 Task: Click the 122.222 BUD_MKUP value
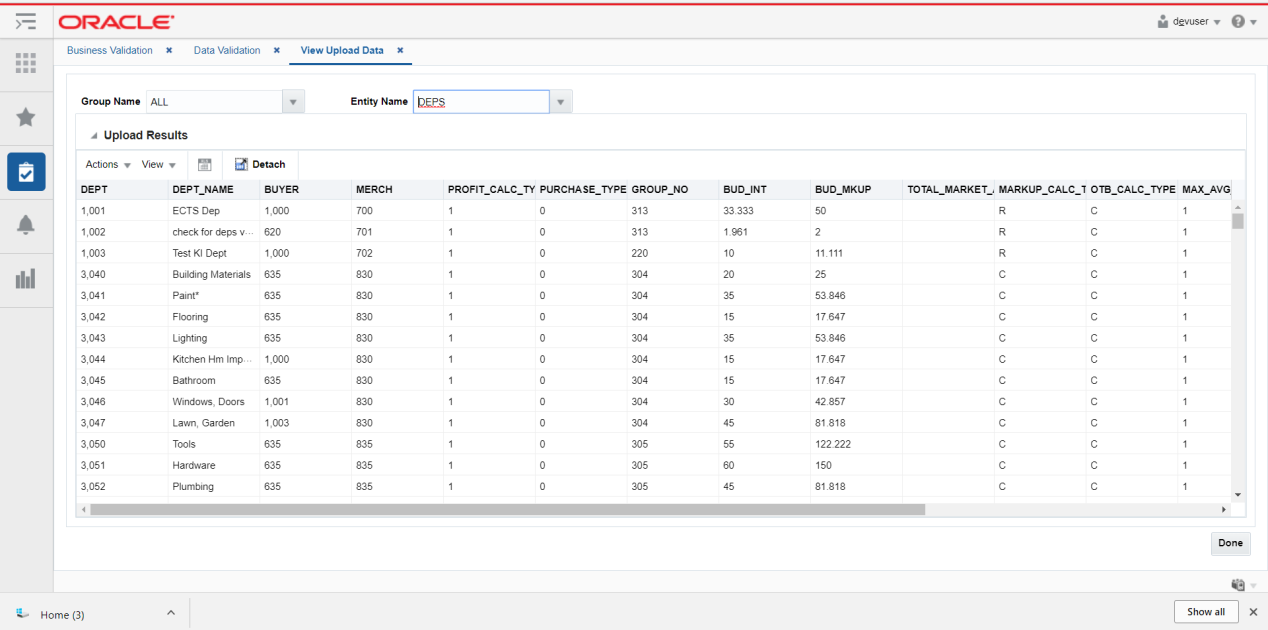tap(833, 444)
